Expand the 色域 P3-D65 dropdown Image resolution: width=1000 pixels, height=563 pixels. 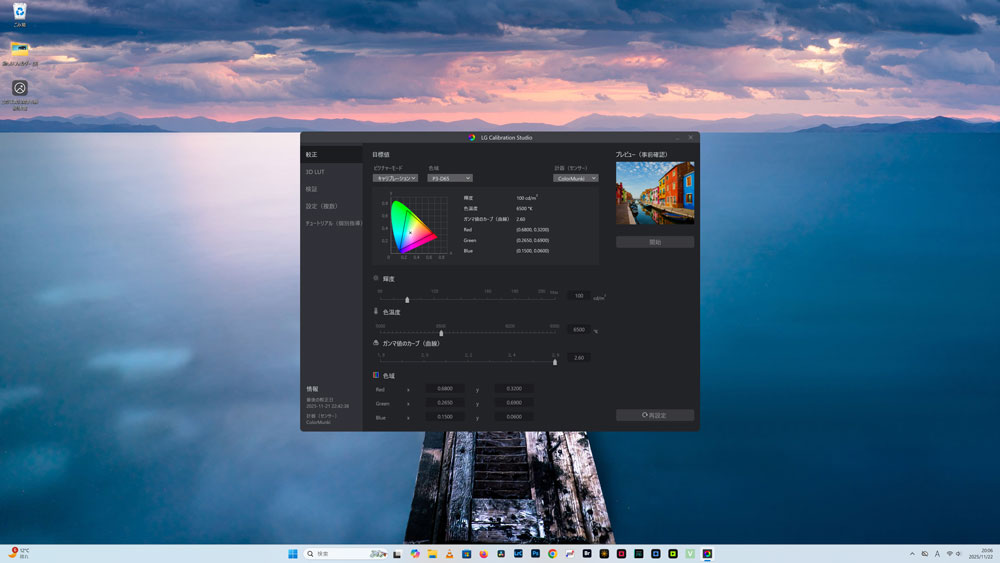450,178
